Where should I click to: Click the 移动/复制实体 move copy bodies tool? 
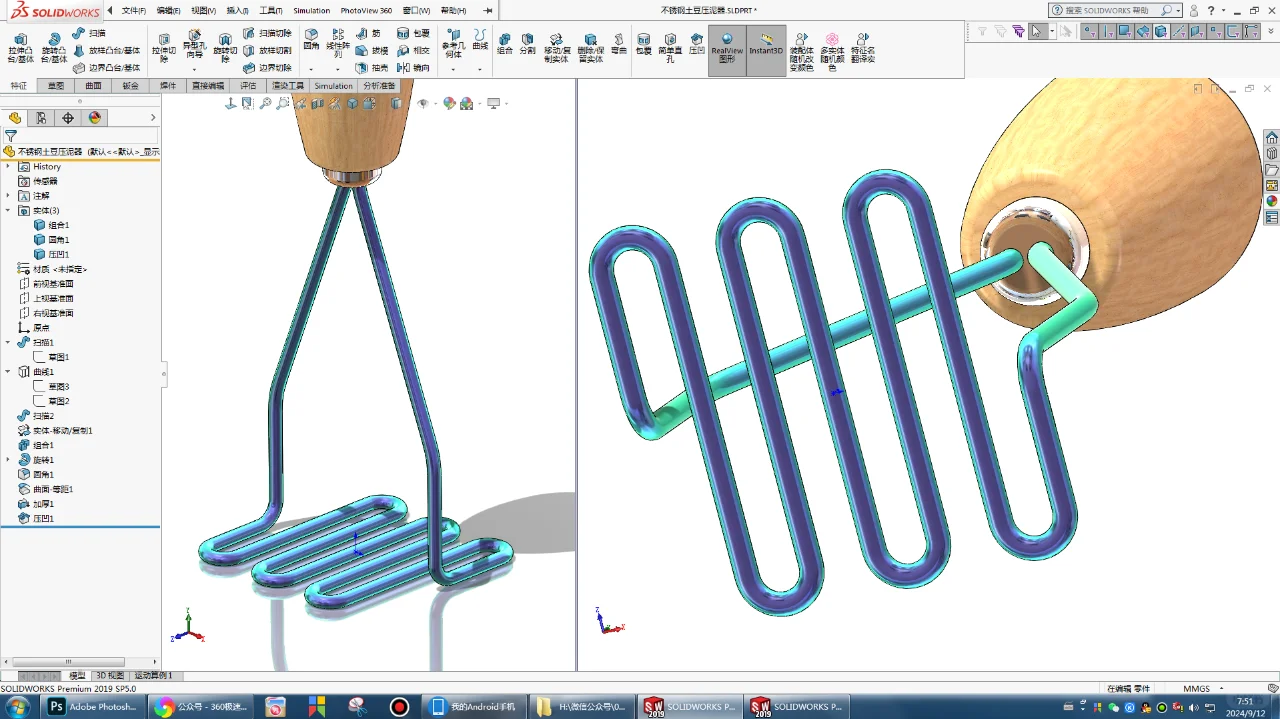click(x=556, y=47)
